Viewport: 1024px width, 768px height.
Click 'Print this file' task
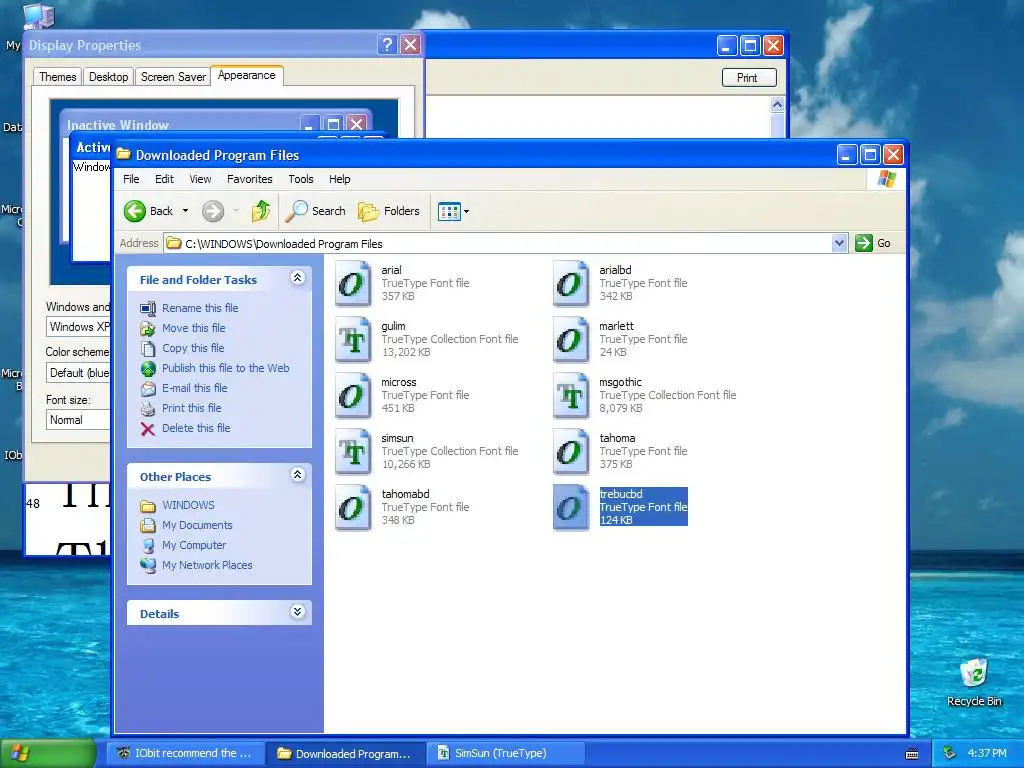tap(191, 408)
